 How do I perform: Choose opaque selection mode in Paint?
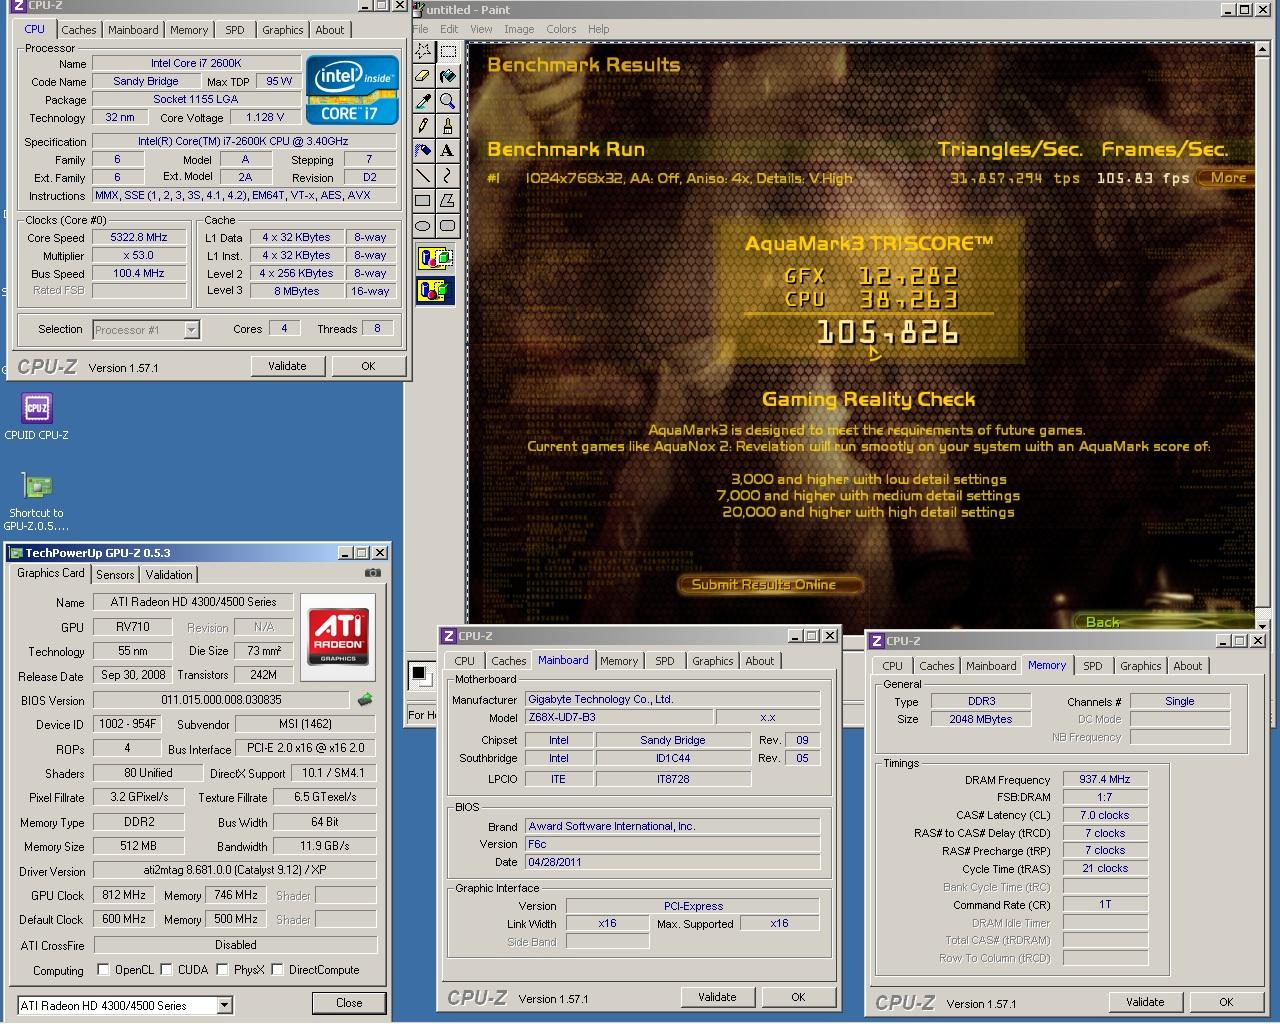click(435, 259)
